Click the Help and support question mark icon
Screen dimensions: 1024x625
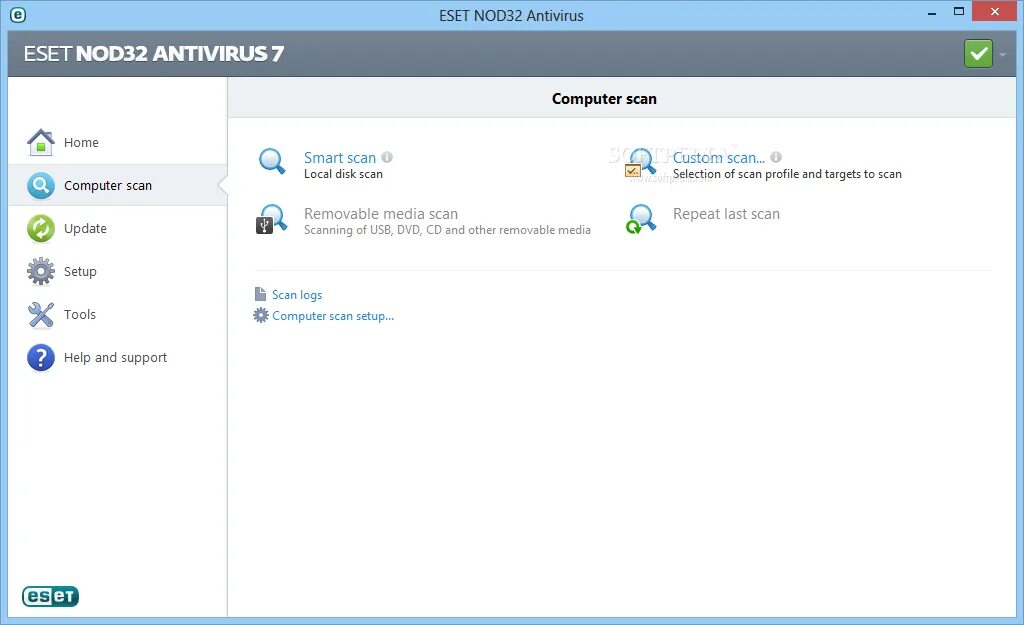pos(40,358)
